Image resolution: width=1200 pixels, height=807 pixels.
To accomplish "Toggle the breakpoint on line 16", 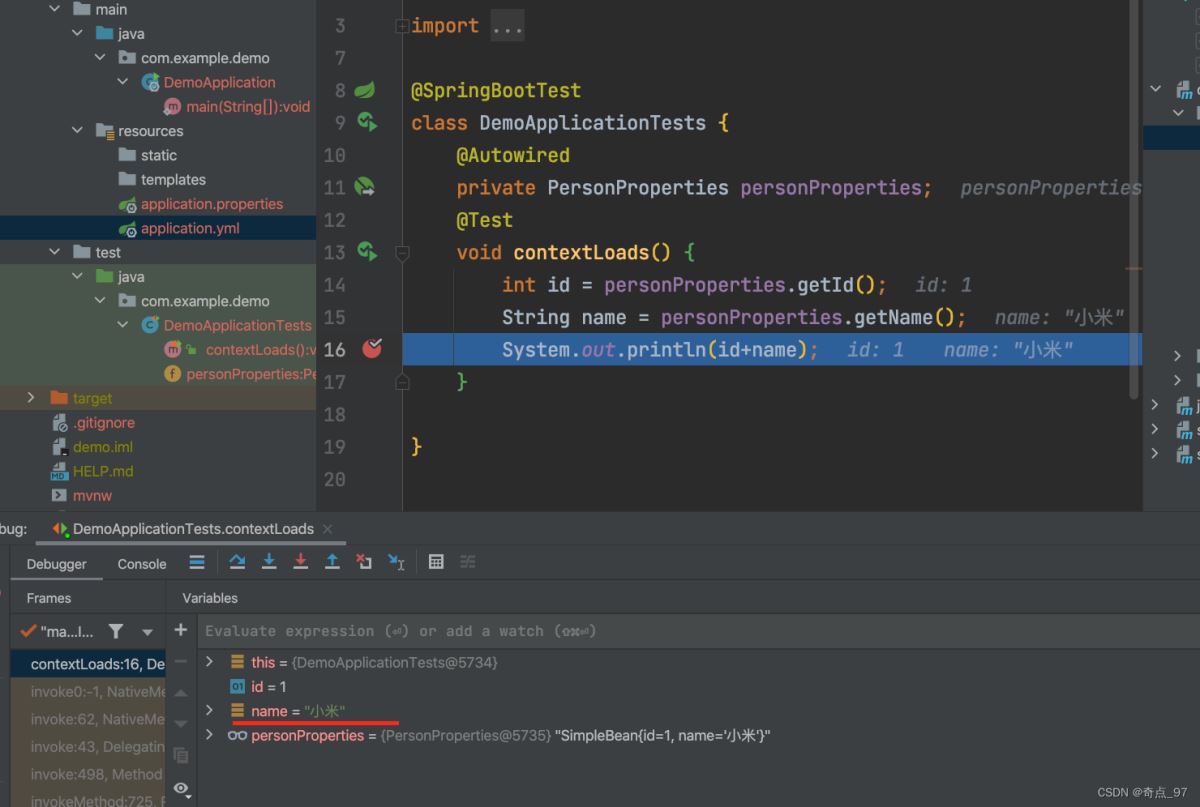I will [372, 349].
